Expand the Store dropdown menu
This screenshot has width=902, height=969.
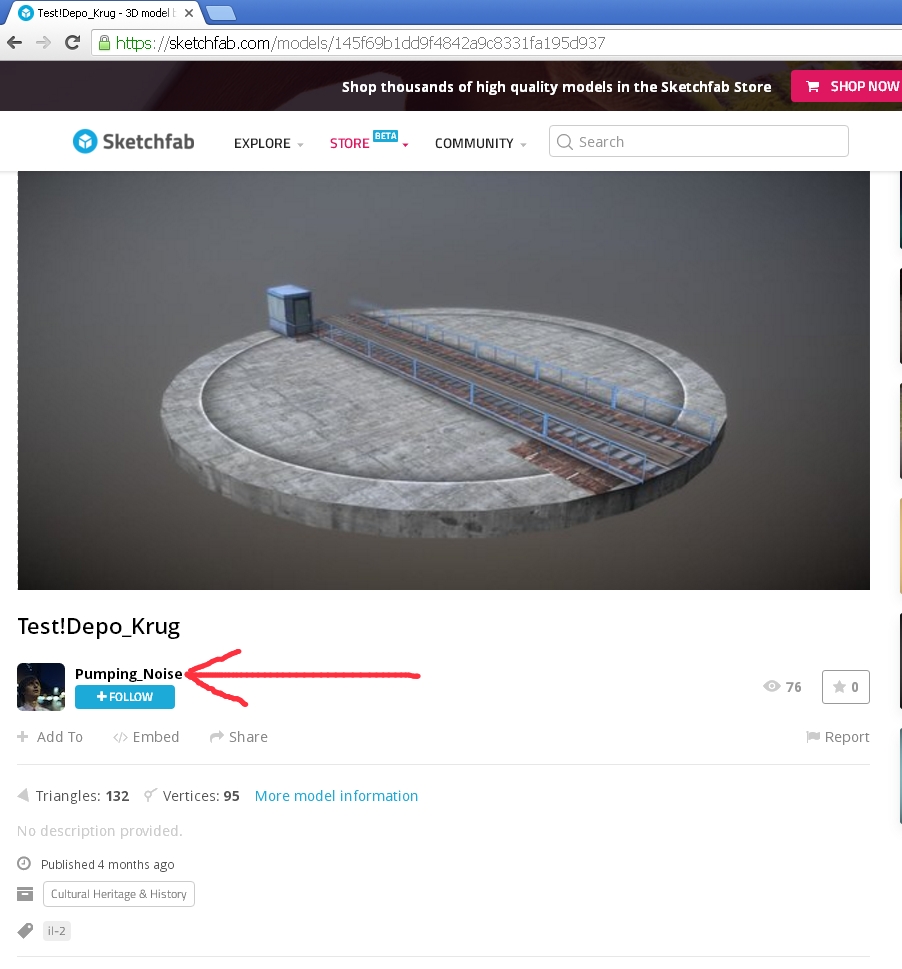[x=368, y=143]
